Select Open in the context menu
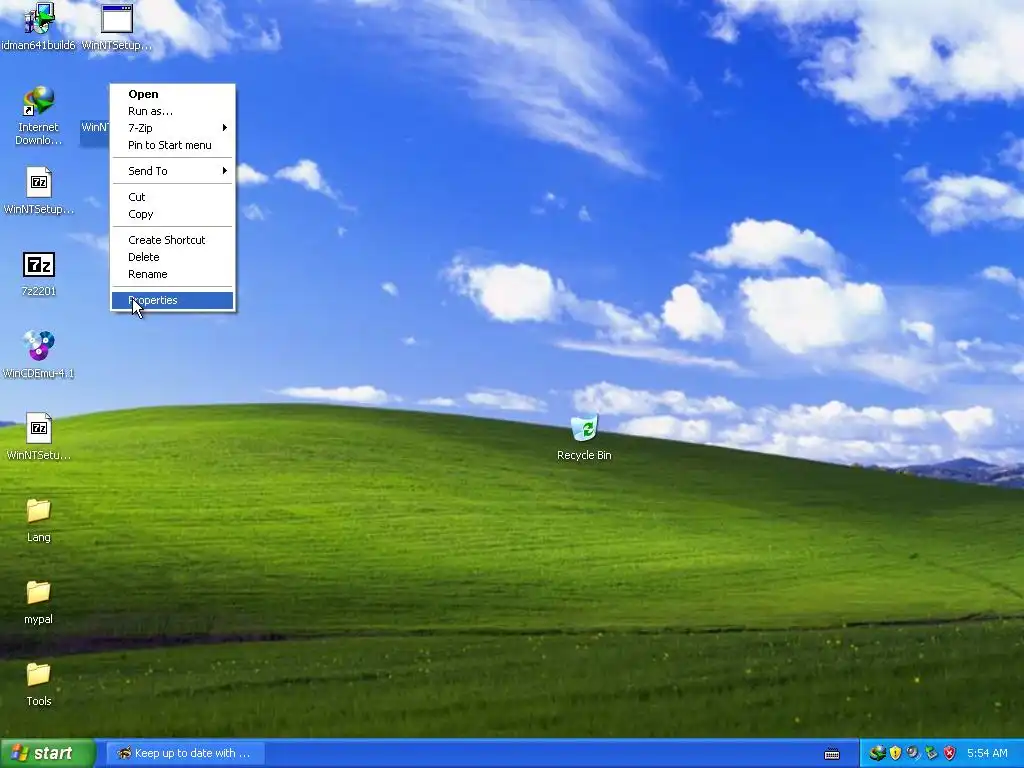1024x768 pixels. [172, 94]
